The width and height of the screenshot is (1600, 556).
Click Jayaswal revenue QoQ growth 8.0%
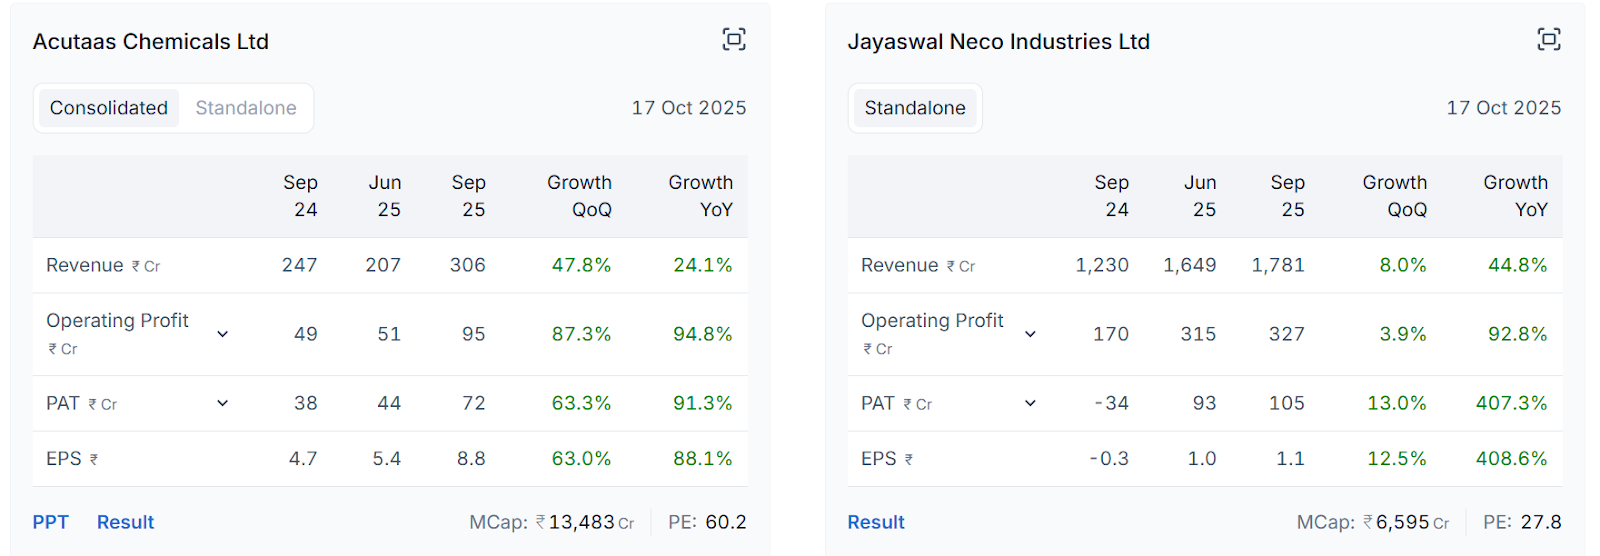click(x=1403, y=265)
